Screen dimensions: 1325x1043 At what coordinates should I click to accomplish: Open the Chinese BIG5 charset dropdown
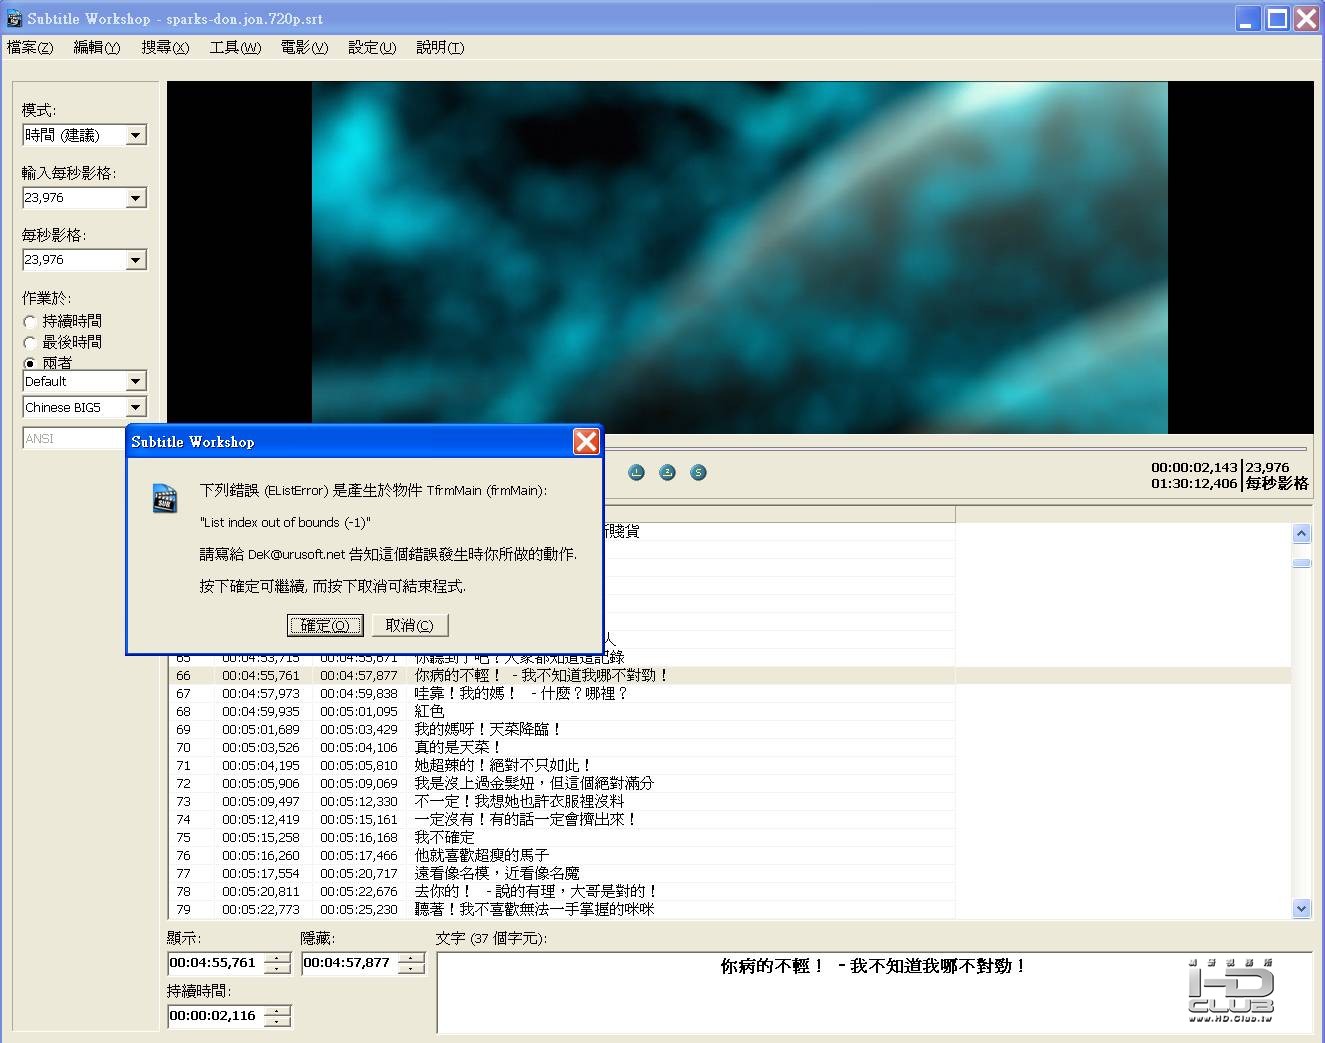[x=85, y=407]
